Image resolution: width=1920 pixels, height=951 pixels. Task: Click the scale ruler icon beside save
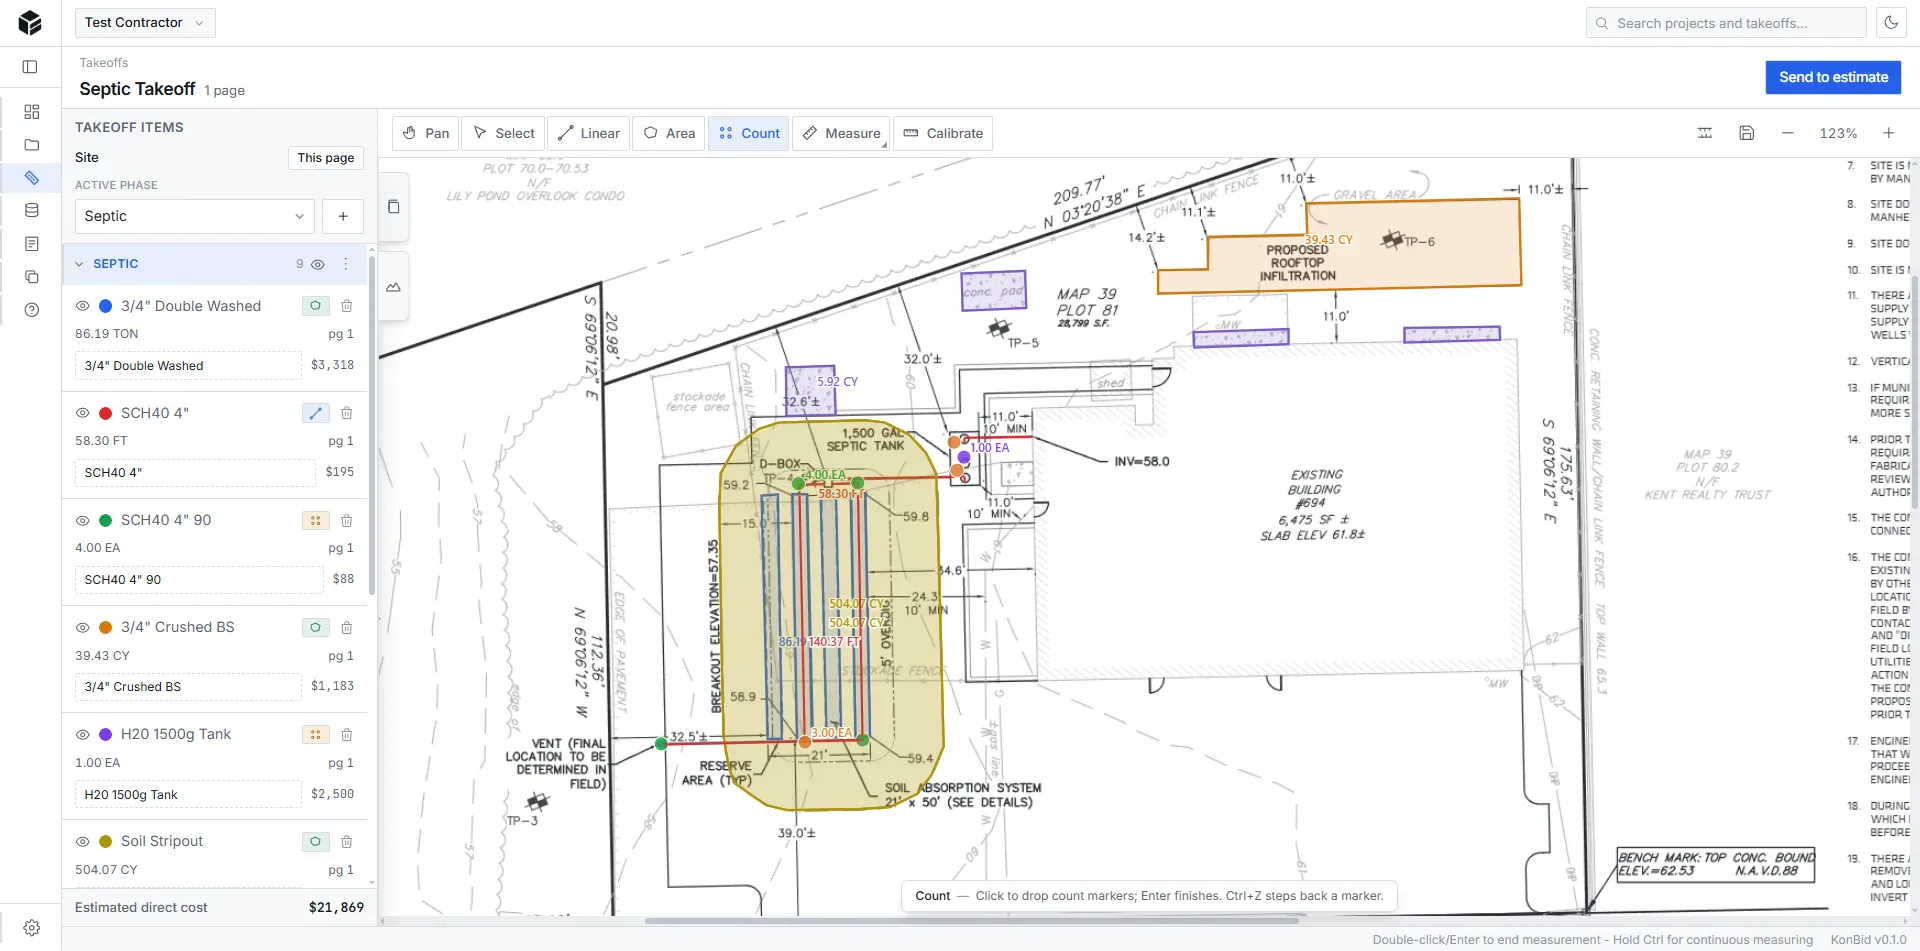click(1705, 133)
